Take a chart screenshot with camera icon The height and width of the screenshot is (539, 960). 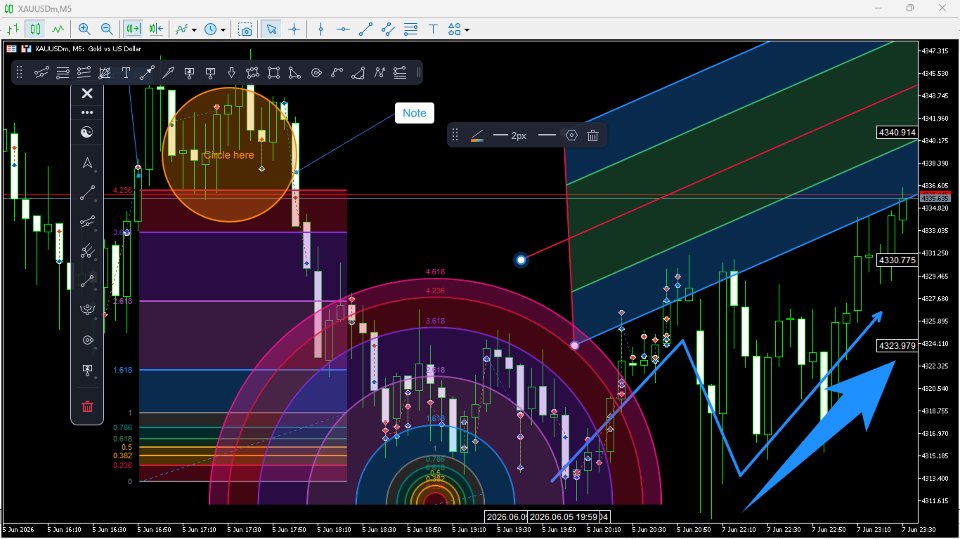coord(246,29)
